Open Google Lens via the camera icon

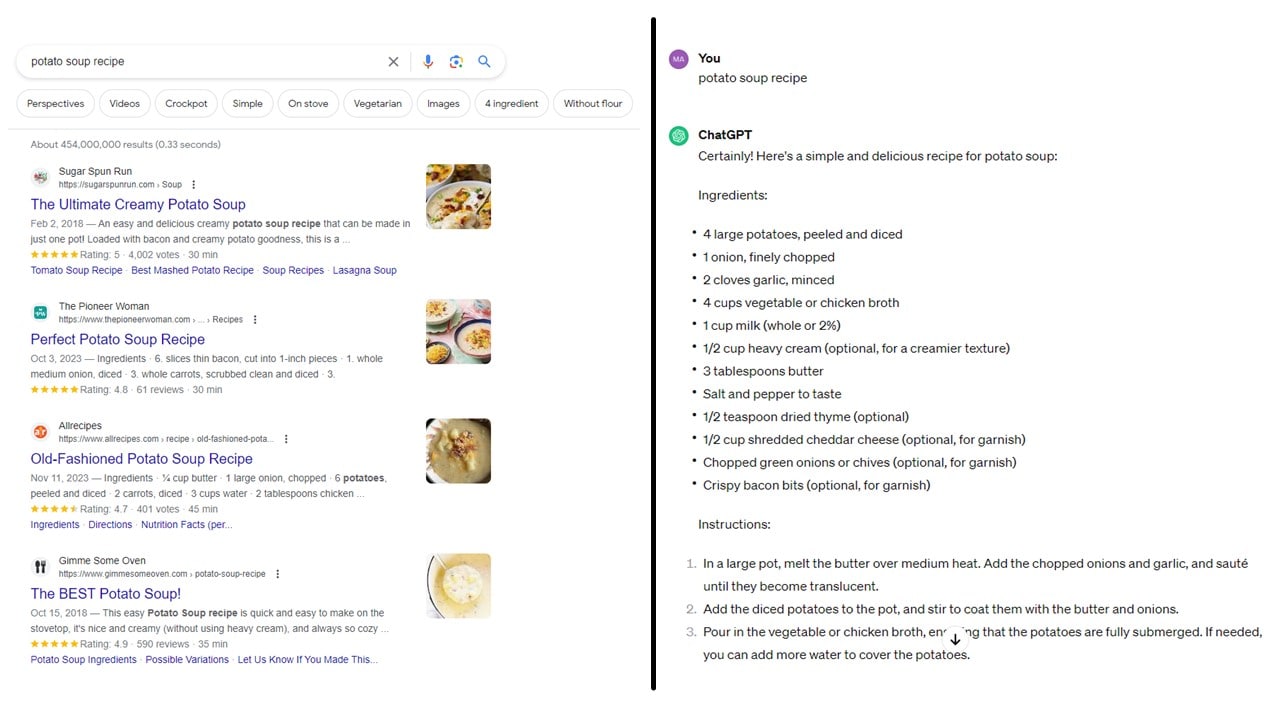456,61
